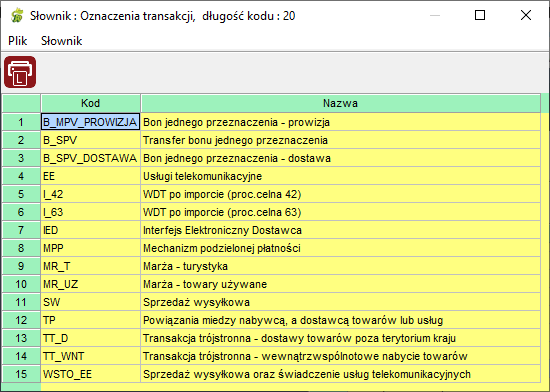
Task: Click the Nazwa column header
Action: 340,103
